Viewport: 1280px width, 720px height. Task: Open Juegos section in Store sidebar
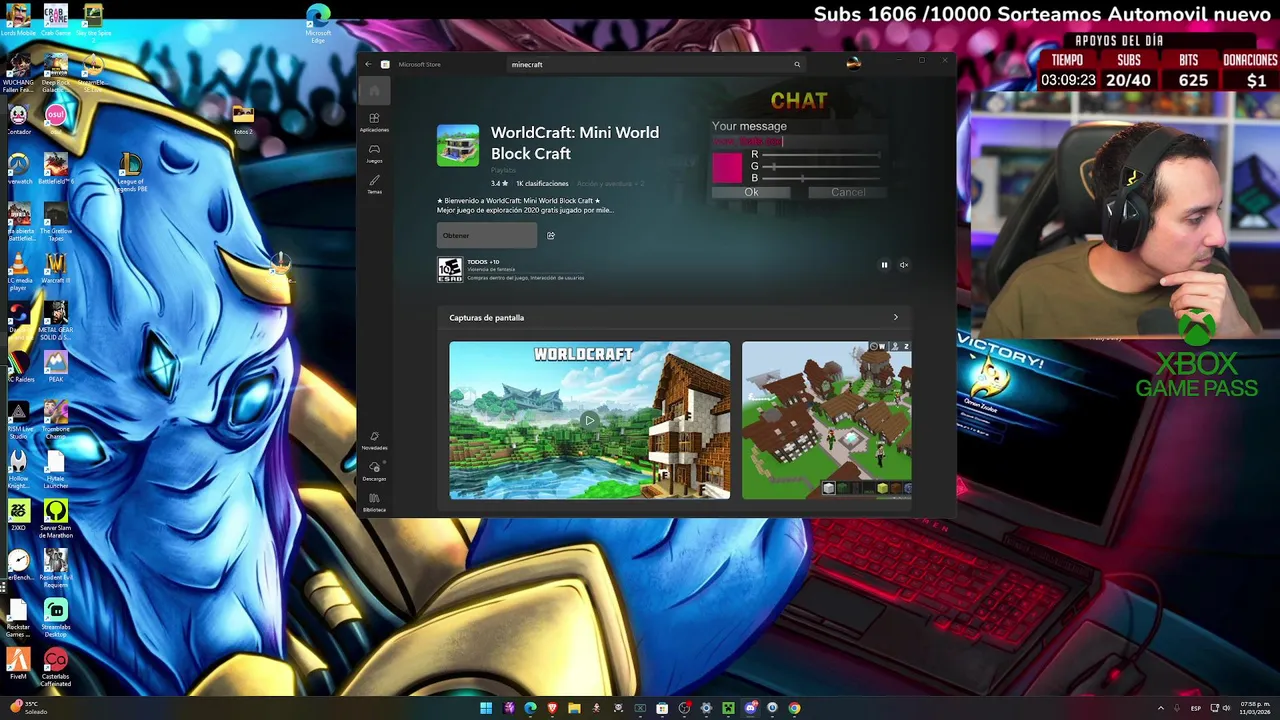point(374,153)
